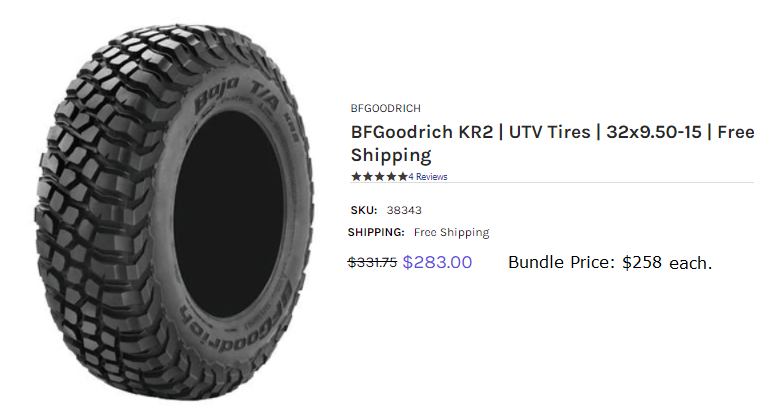Open the 4 Reviews link
Image resolution: width=777 pixels, height=419 pixels.
(428, 177)
